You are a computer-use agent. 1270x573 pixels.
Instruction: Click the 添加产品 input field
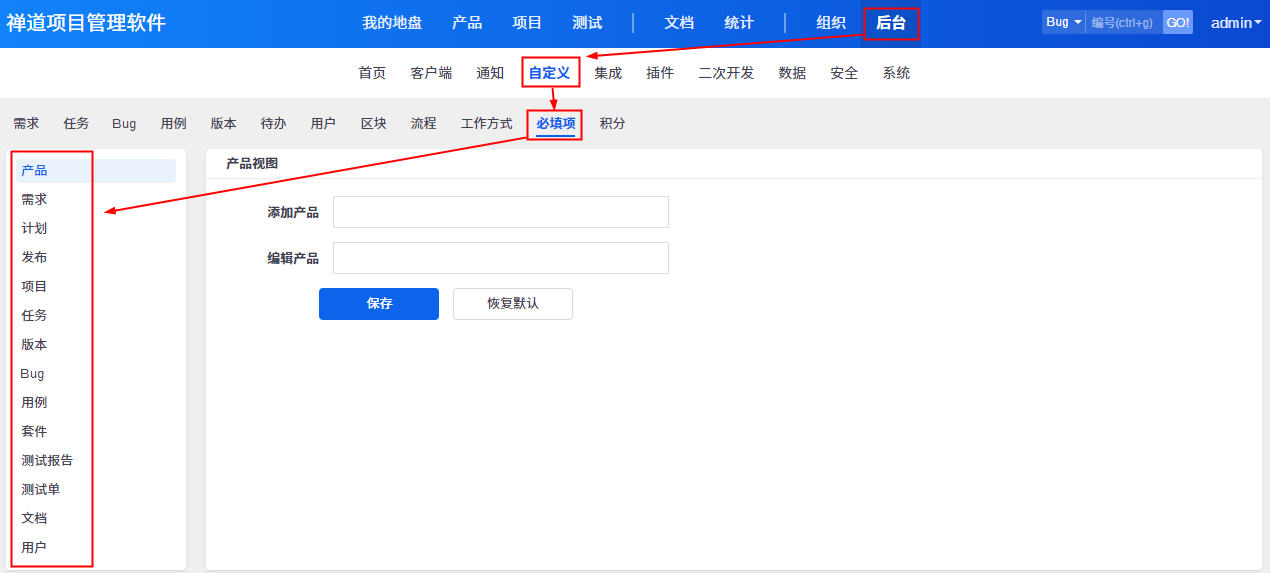[x=500, y=212]
